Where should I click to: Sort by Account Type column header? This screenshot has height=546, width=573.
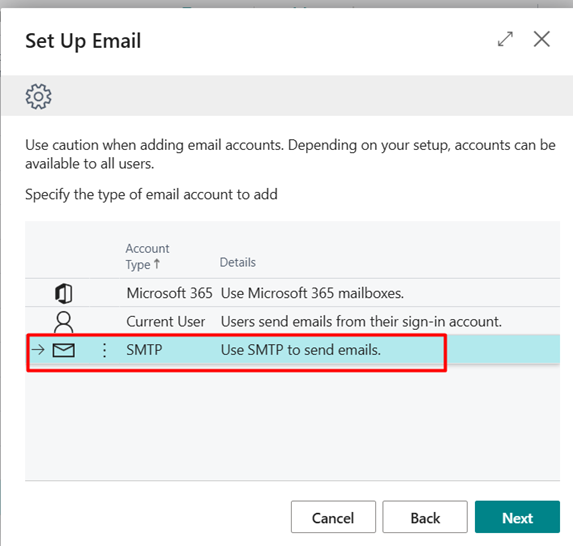coord(147,256)
